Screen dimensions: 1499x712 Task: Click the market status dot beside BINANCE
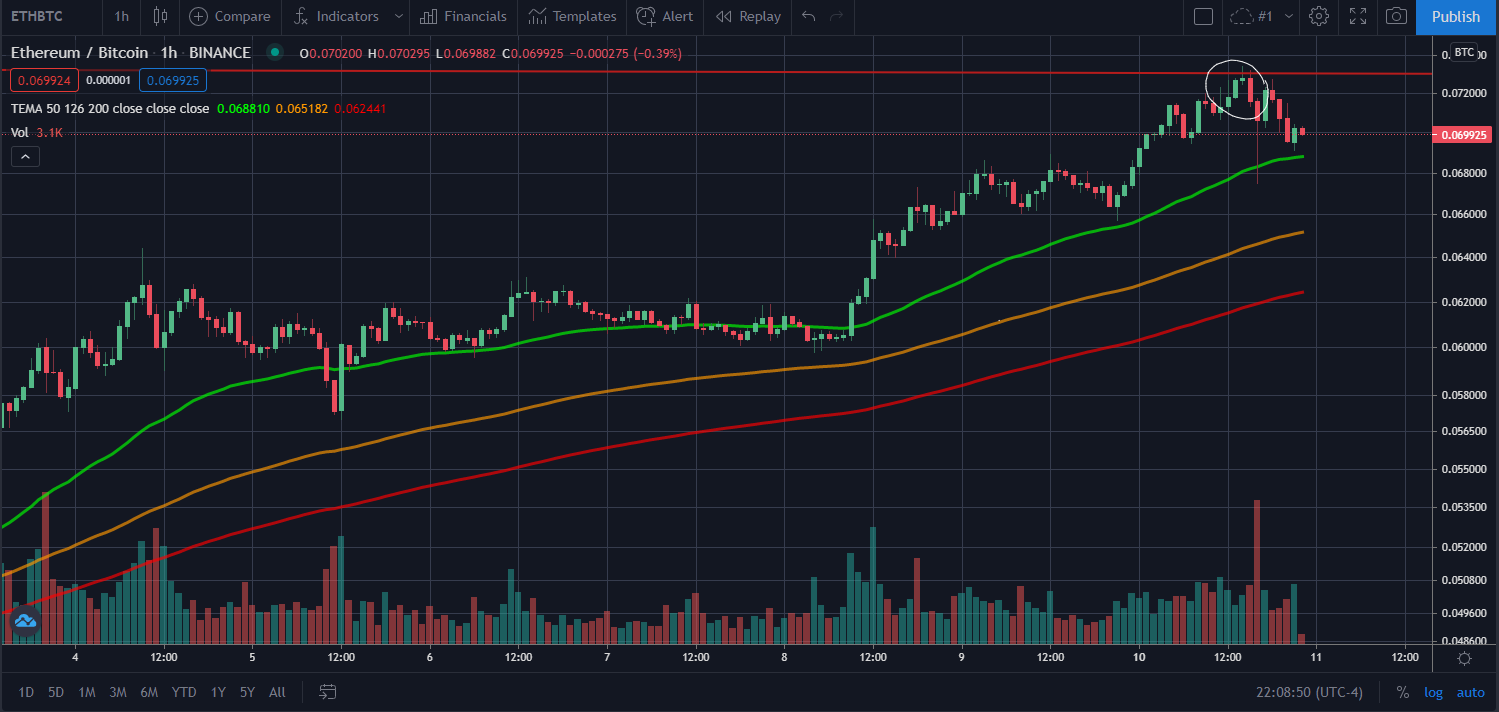275,53
